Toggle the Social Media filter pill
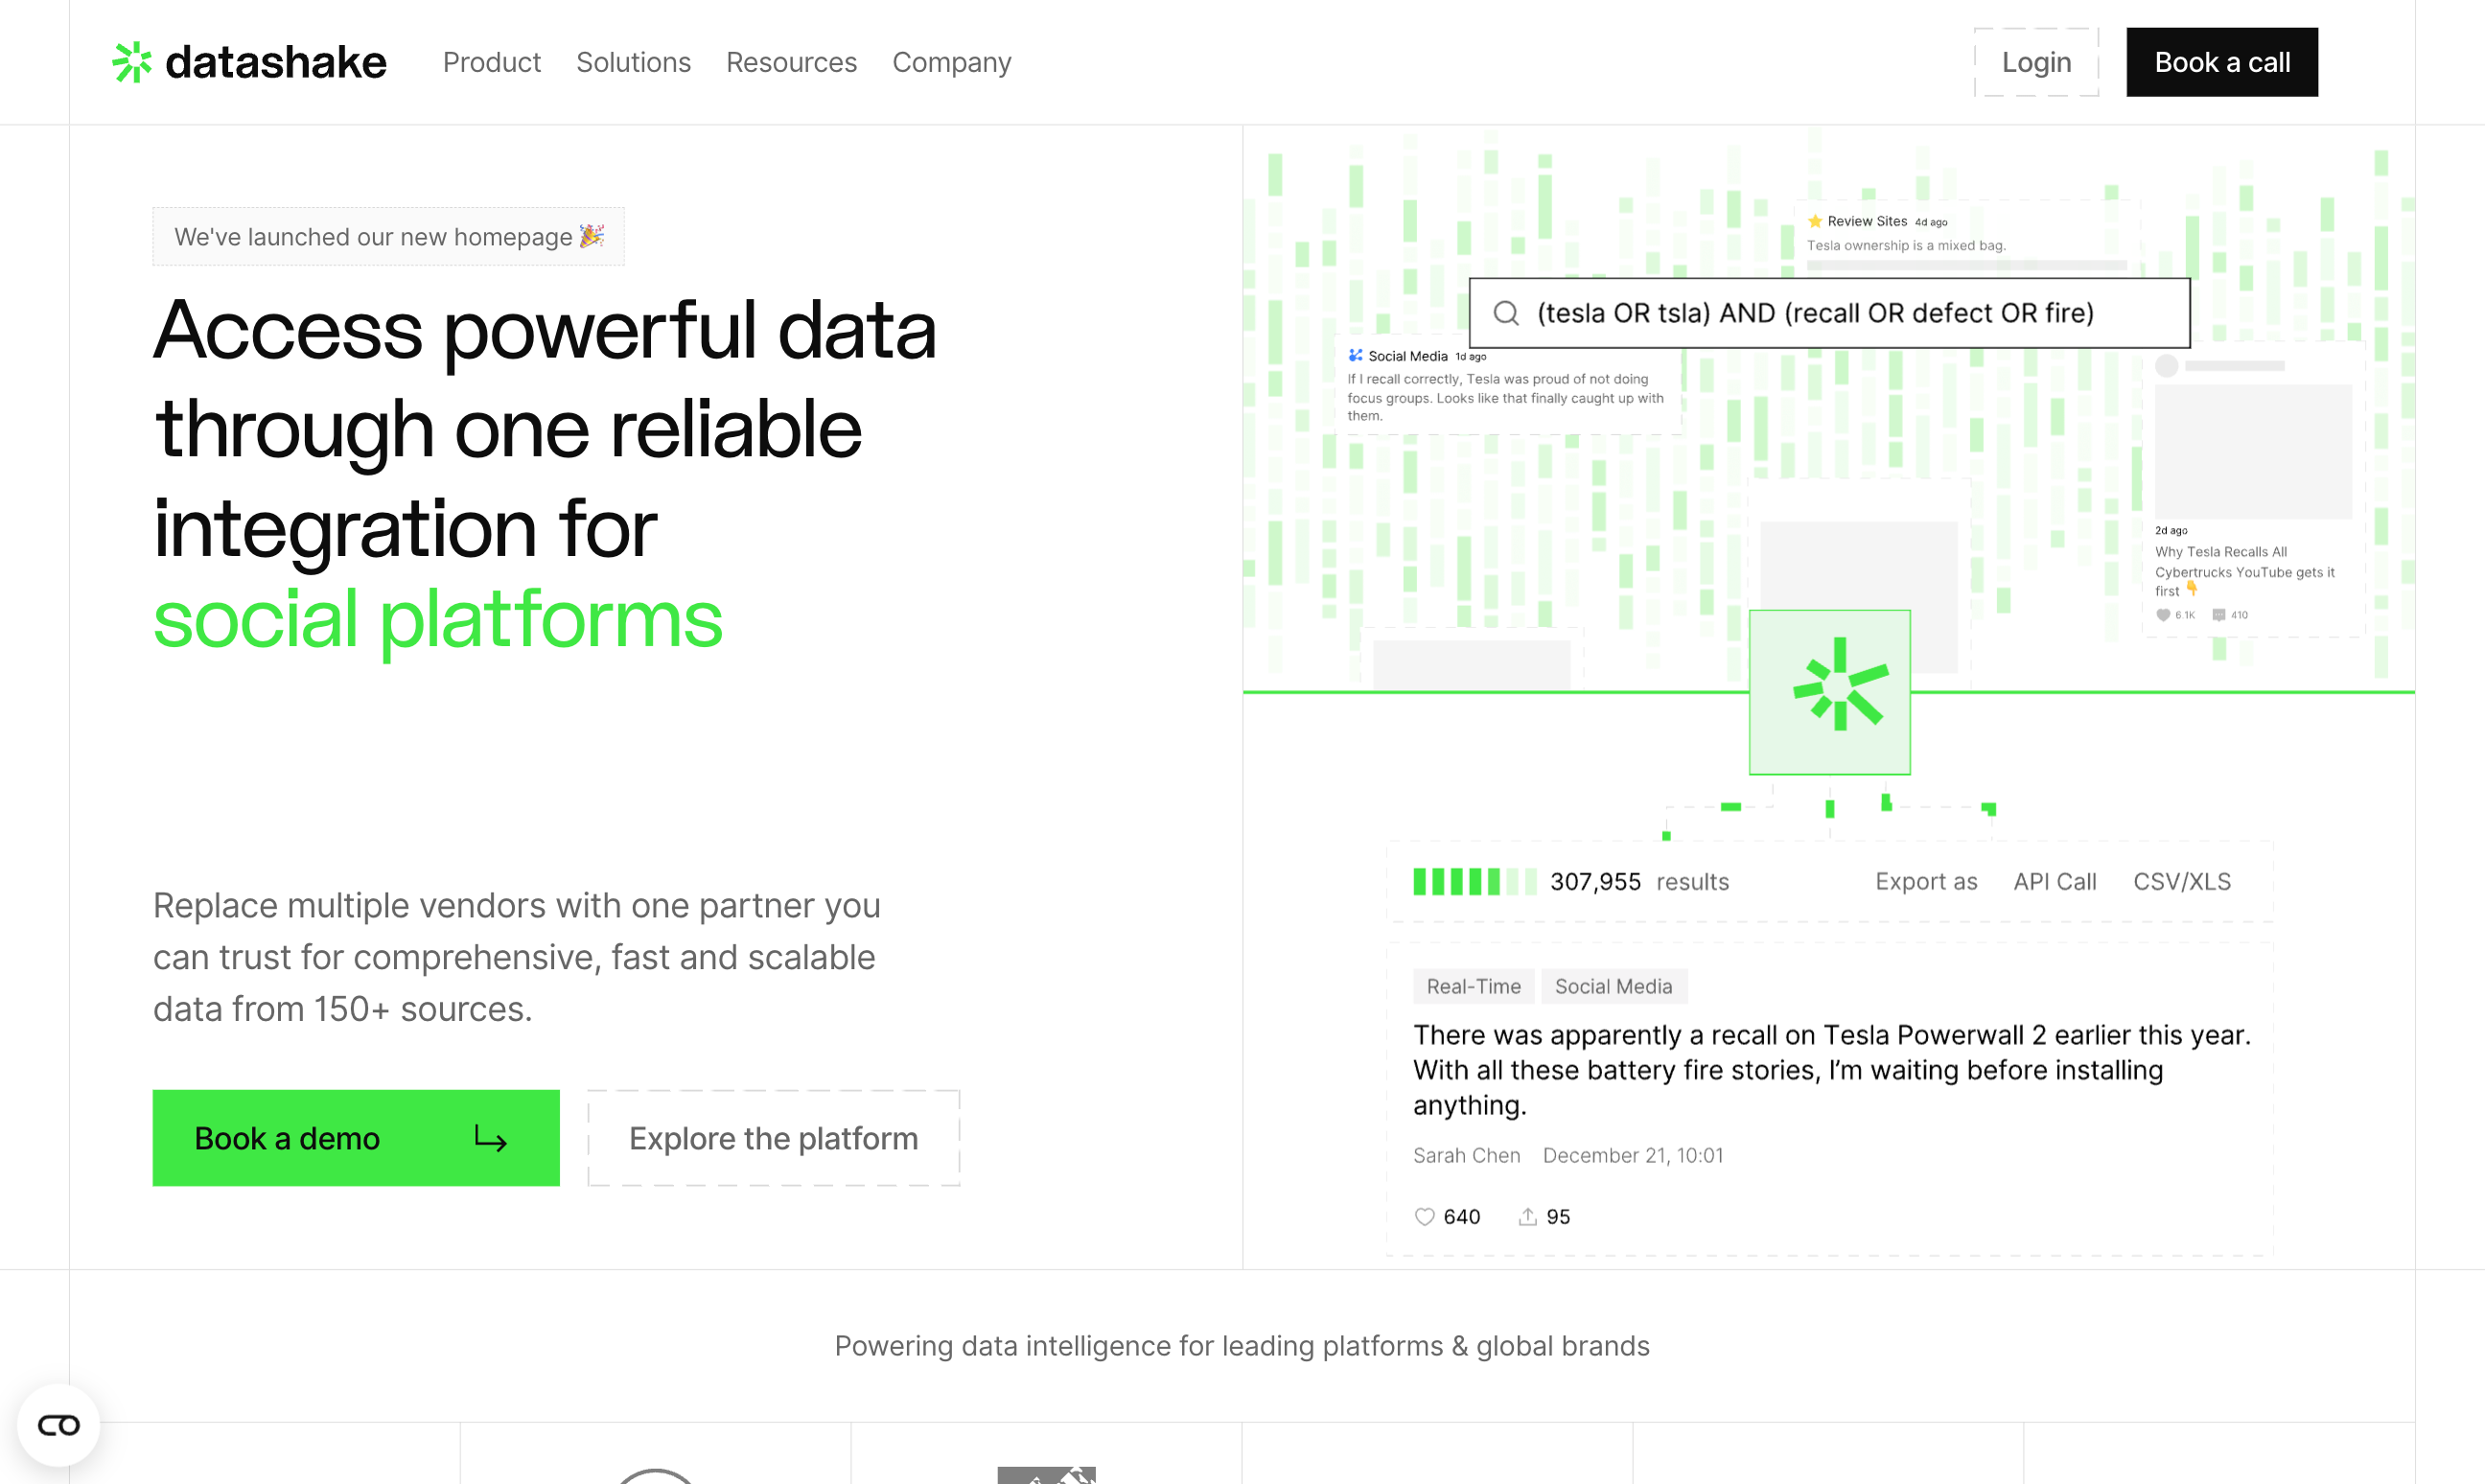The height and width of the screenshot is (1484, 2485). click(x=1614, y=986)
